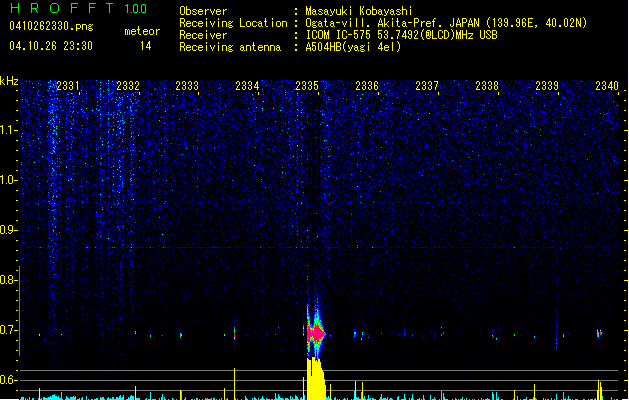Click the 'meteor' label
Screen dimensions: 629x400
(142, 31)
